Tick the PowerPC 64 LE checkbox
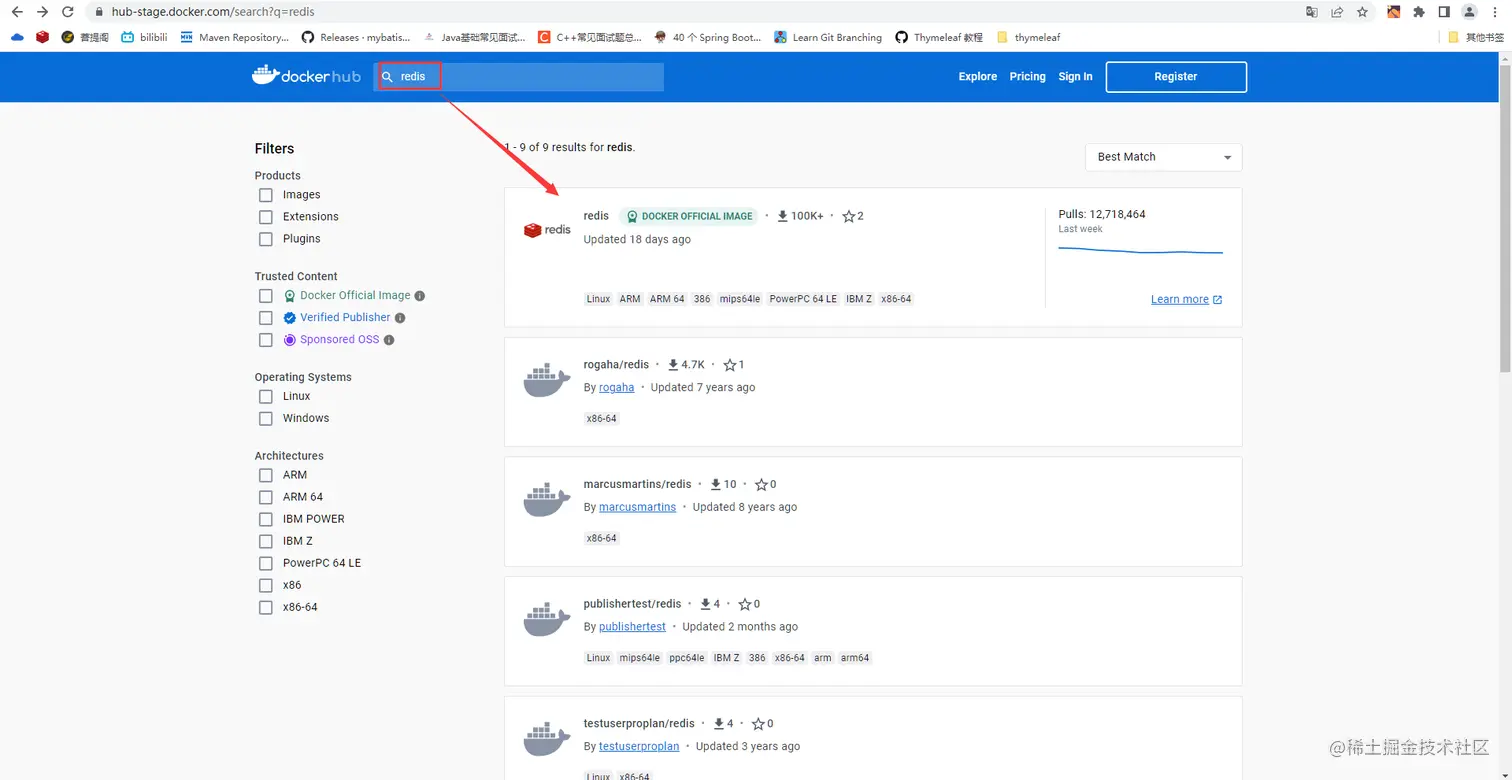Screen dimensions: 1512x780 tap(266, 563)
